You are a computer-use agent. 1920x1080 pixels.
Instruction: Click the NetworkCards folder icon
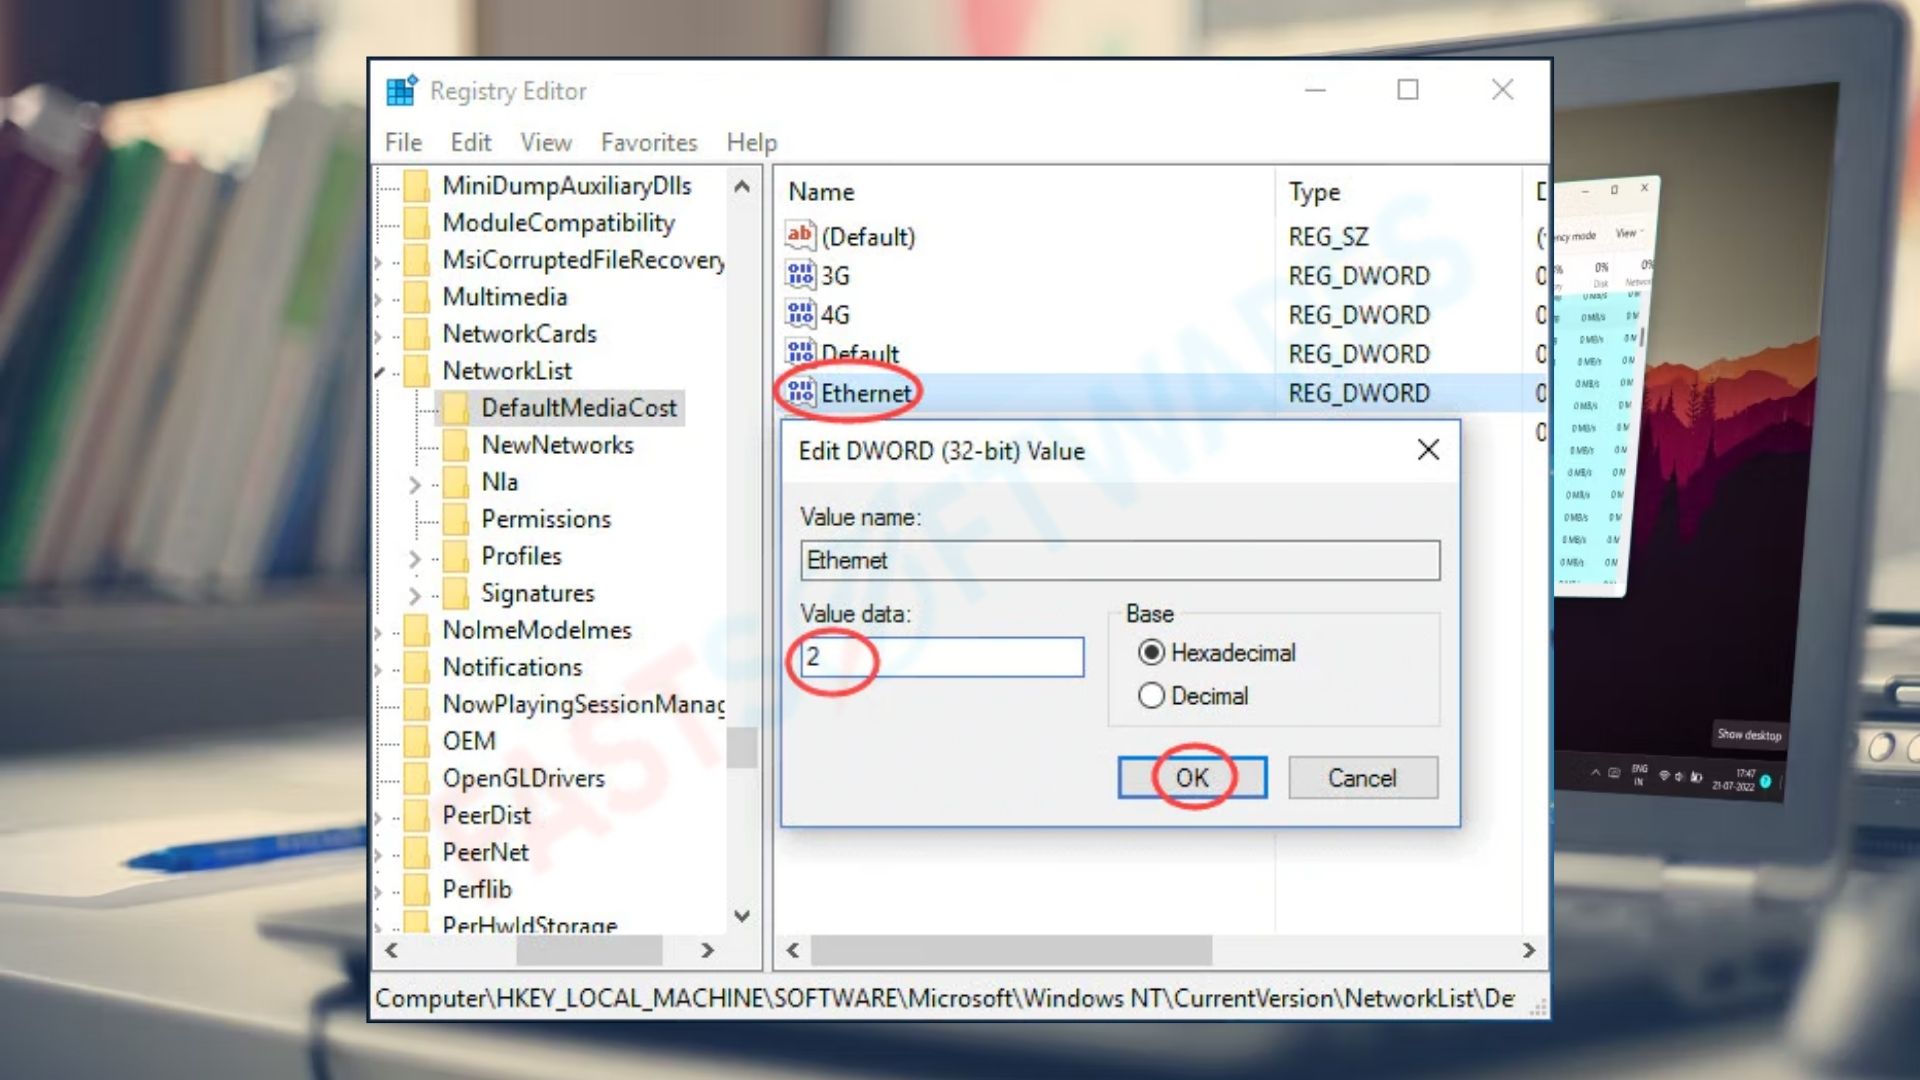coord(417,334)
